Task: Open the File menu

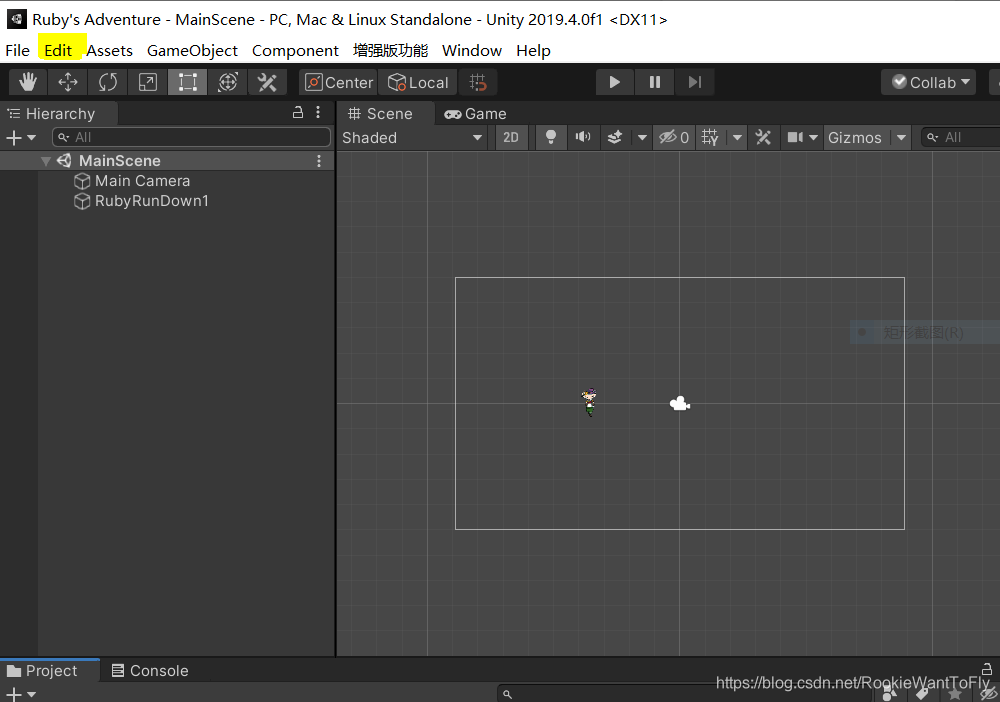Action: click(17, 50)
